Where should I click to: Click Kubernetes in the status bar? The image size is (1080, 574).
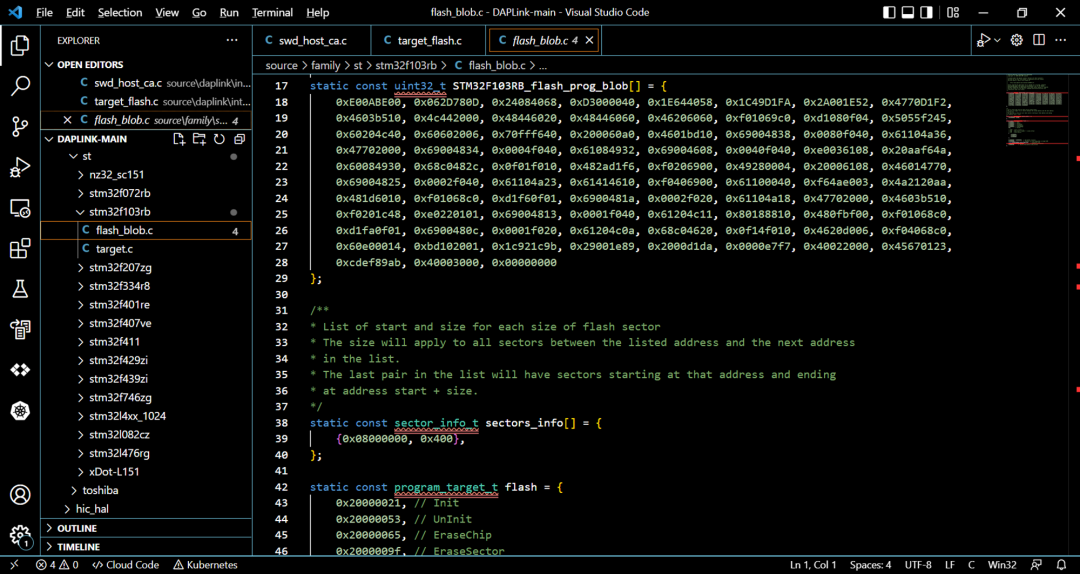point(205,565)
